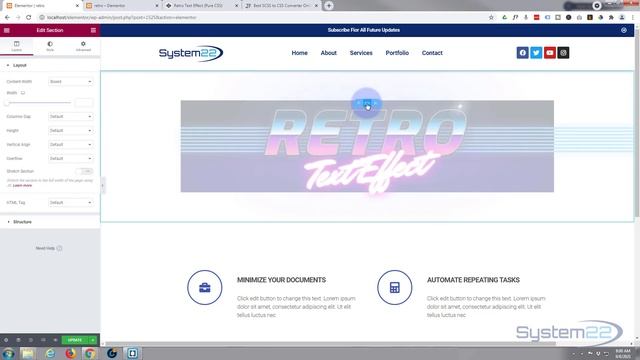Click the section edit handle above Retro image
This screenshot has width=640, height=360.
point(367,103)
